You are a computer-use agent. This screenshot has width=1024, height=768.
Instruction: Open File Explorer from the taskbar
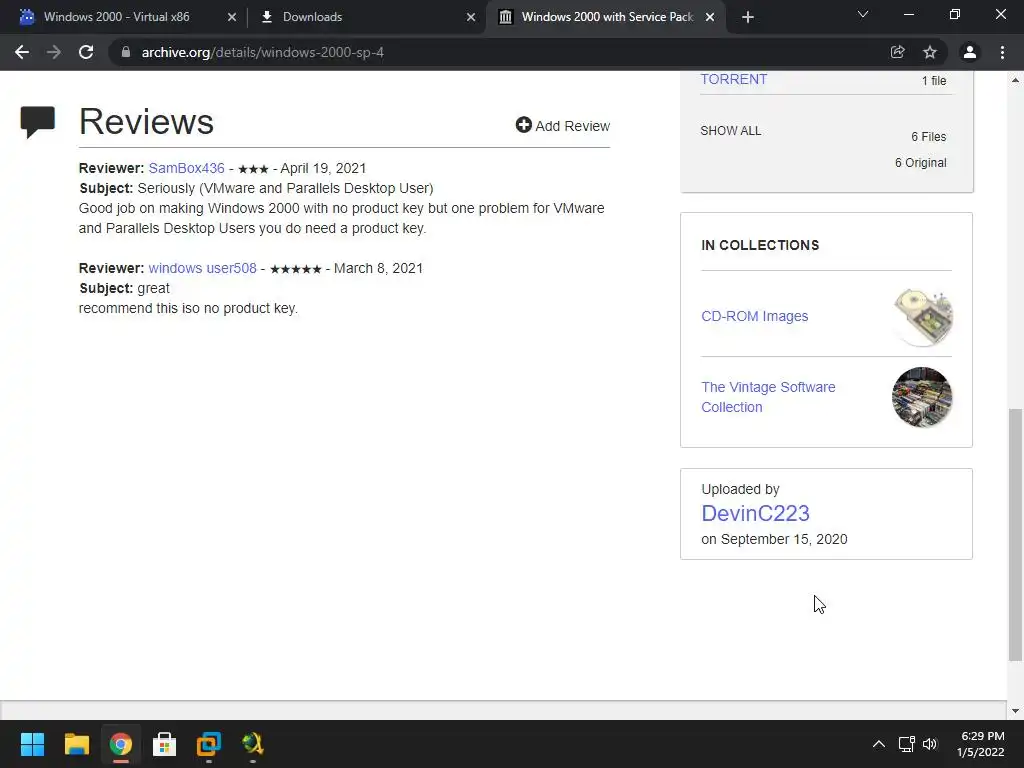click(x=76, y=744)
